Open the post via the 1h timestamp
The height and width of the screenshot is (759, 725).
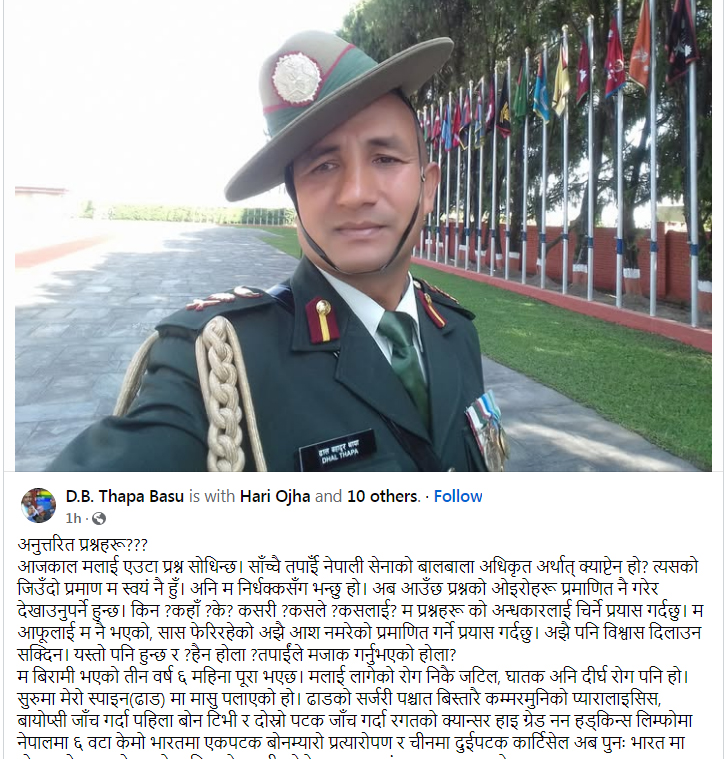pos(73,518)
